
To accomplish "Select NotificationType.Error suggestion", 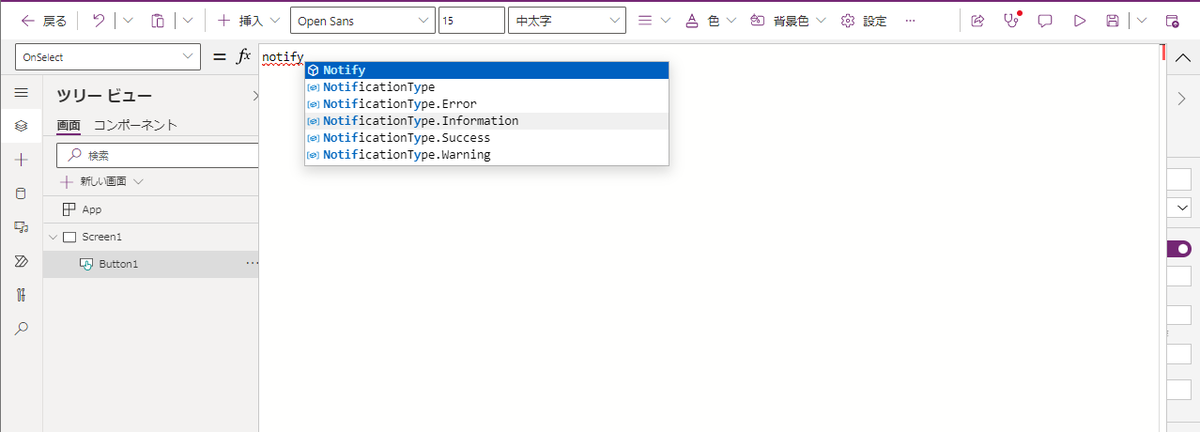I will pos(486,104).
